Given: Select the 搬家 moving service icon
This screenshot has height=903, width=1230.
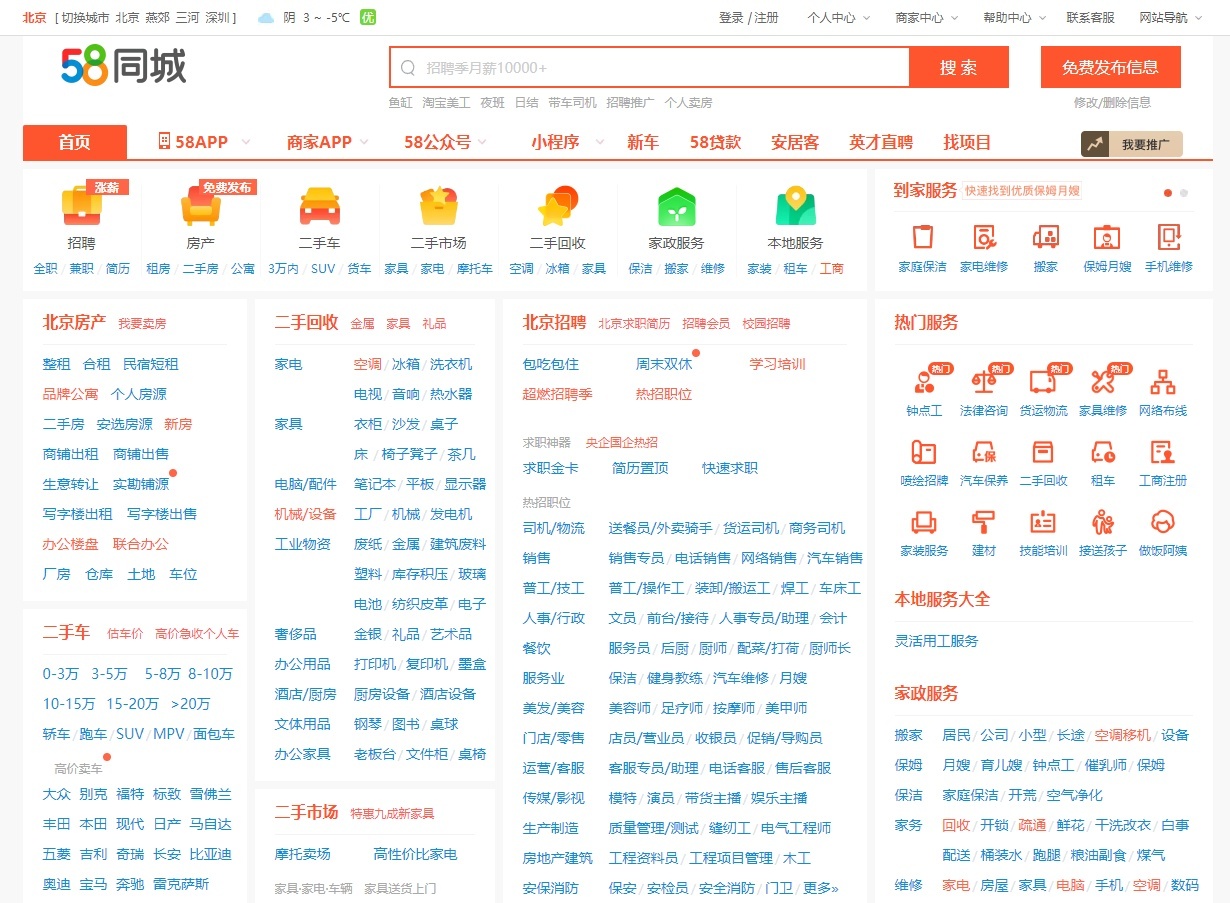Looking at the screenshot, I should (x=1046, y=237).
